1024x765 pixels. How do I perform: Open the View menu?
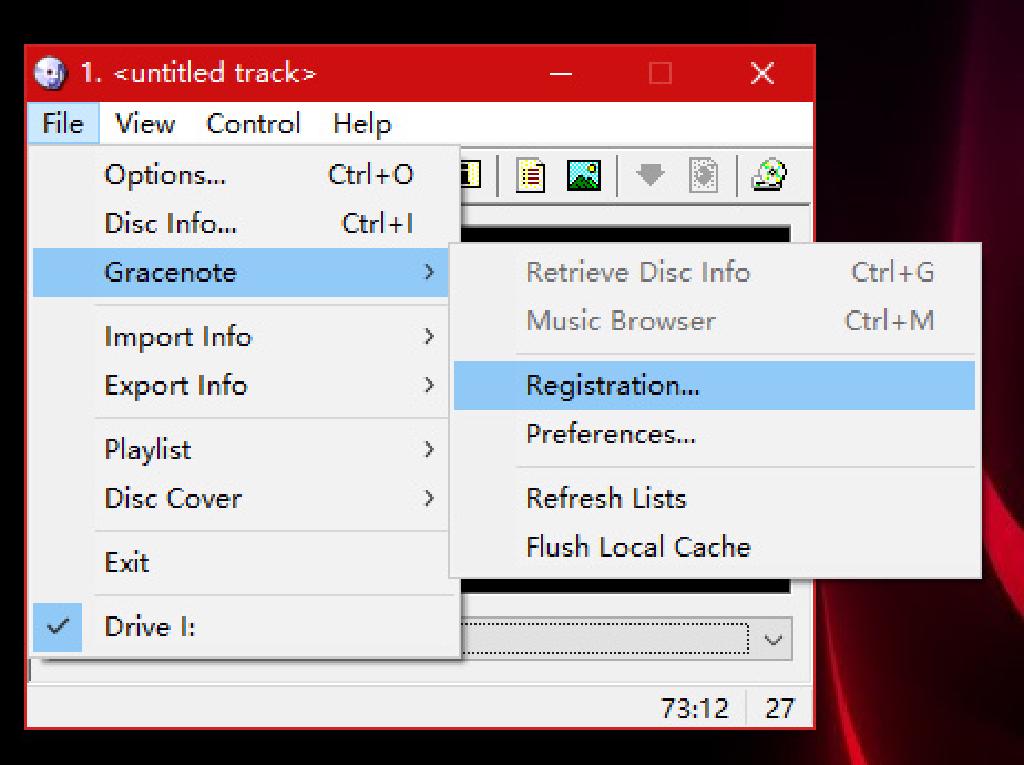(x=145, y=123)
